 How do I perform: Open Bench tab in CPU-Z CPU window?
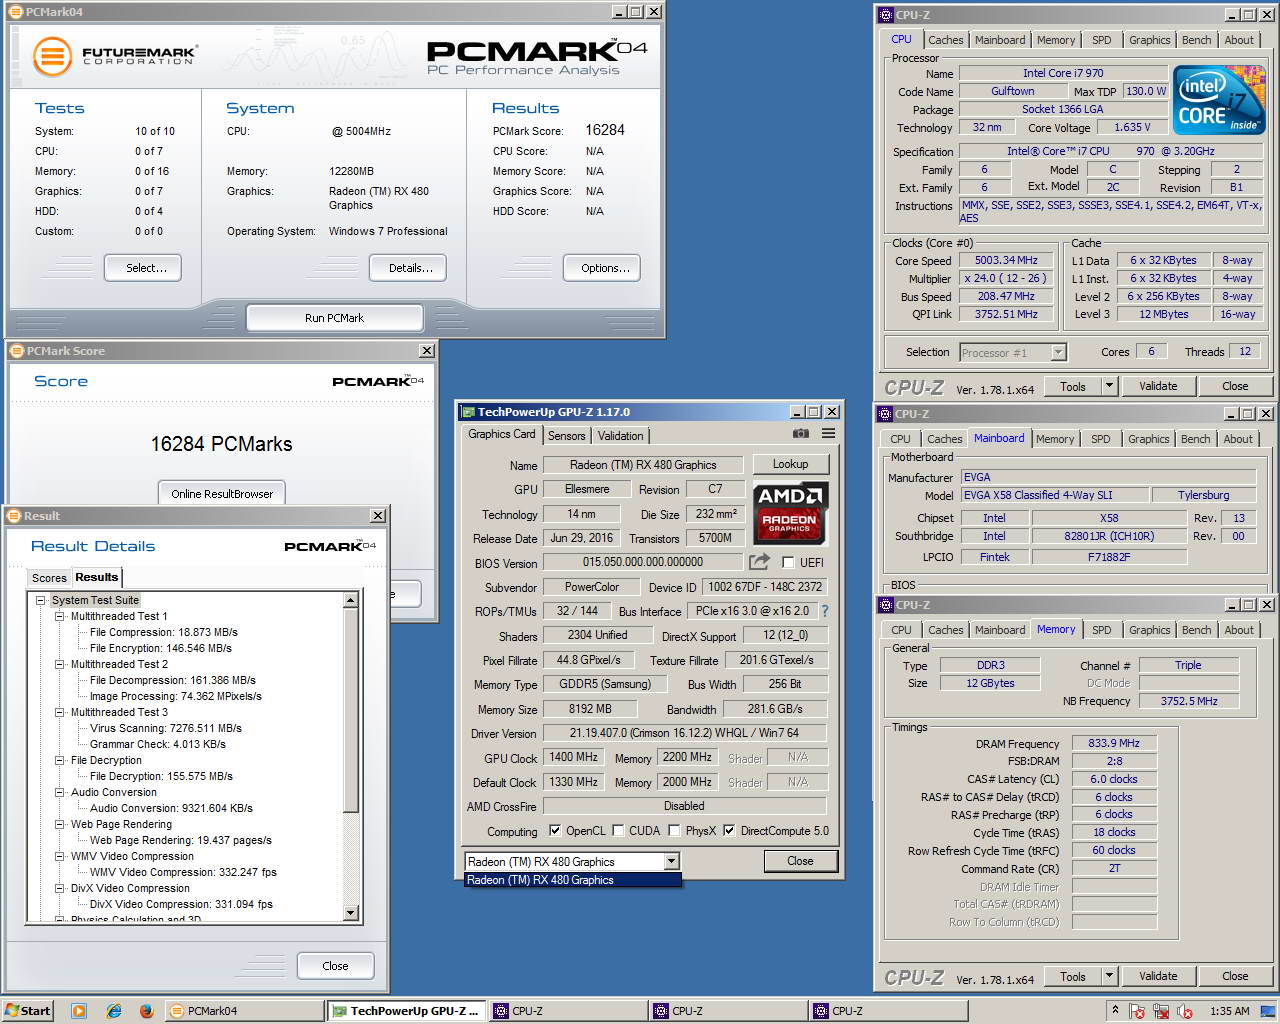pyautogui.click(x=1196, y=40)
